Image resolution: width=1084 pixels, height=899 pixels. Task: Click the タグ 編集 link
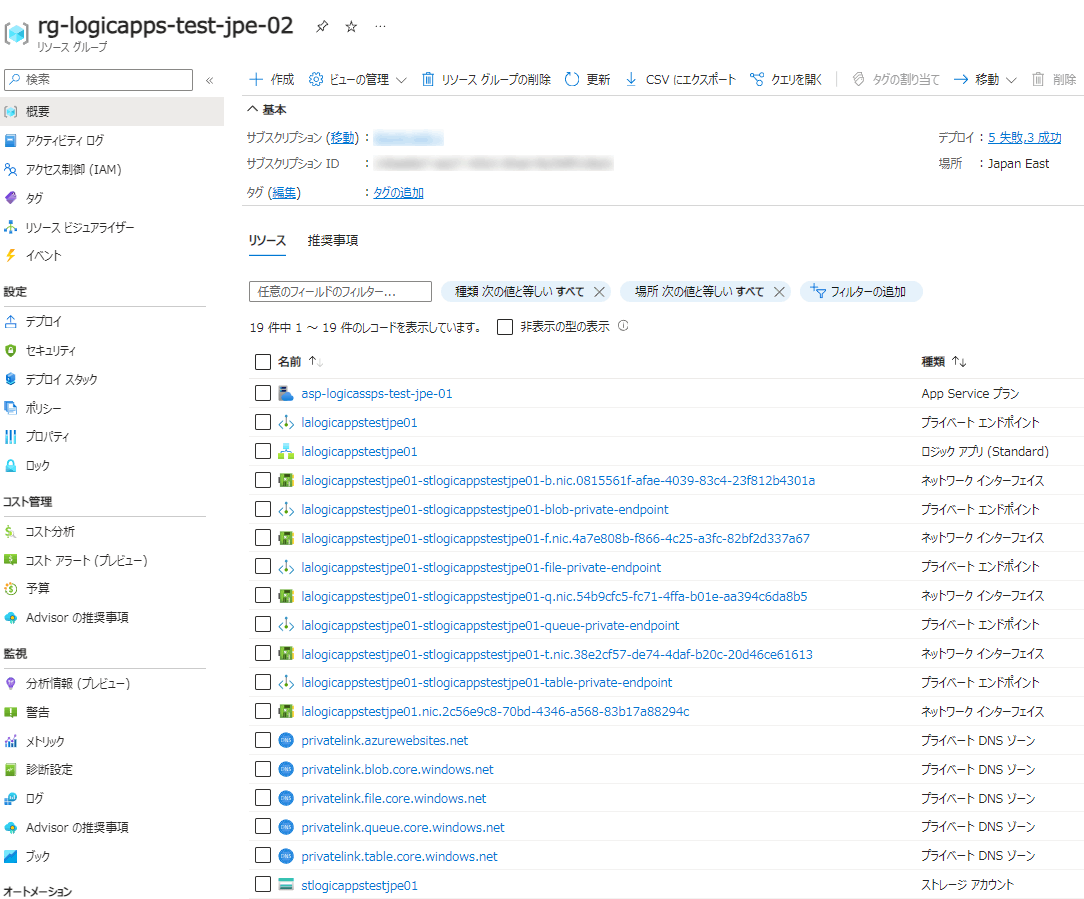(x=284, y=192)
